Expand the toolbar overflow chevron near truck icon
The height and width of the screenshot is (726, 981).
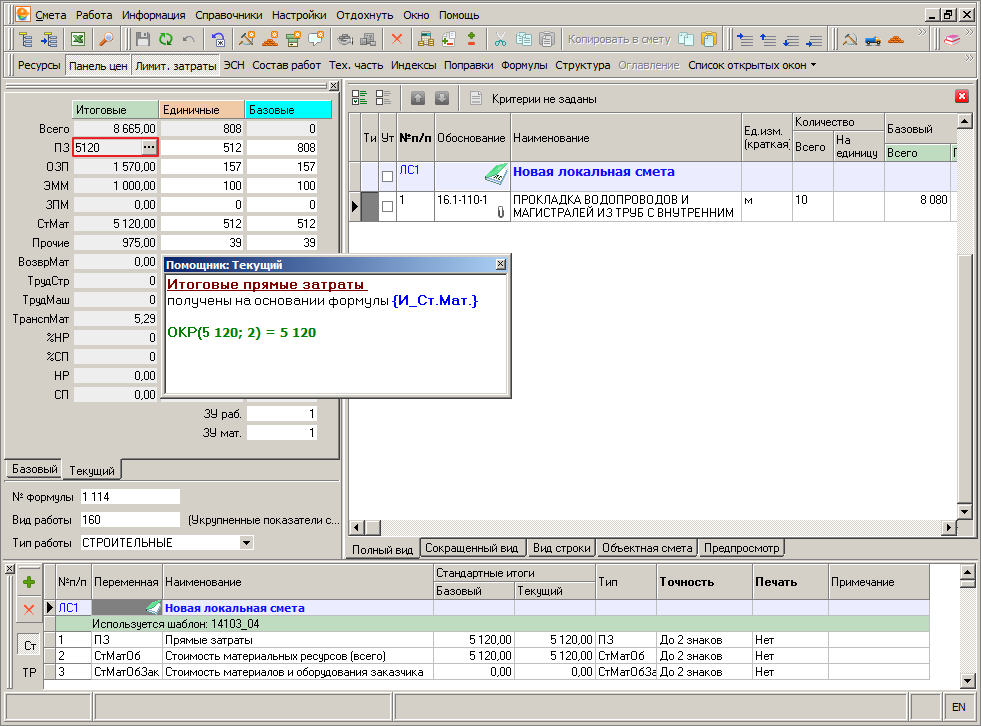(922, 33)
